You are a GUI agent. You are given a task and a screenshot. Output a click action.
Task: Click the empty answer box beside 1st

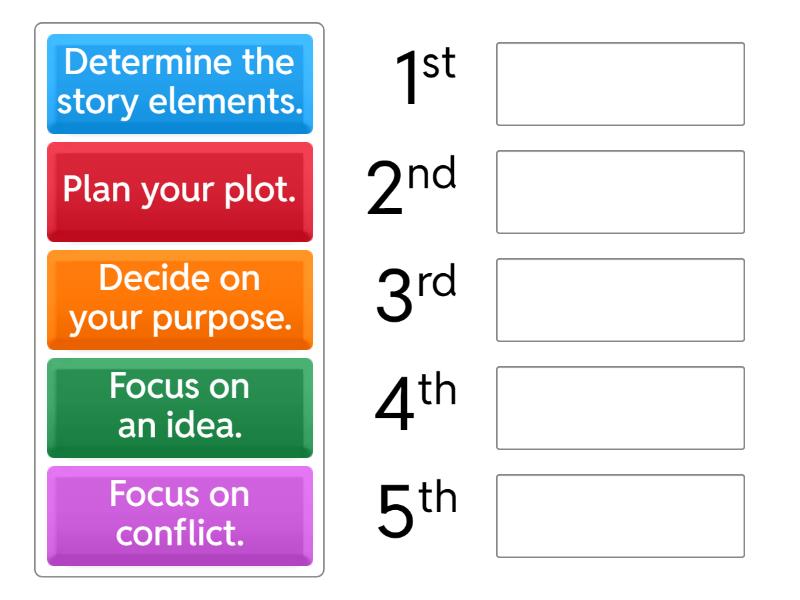pos(620,84)
